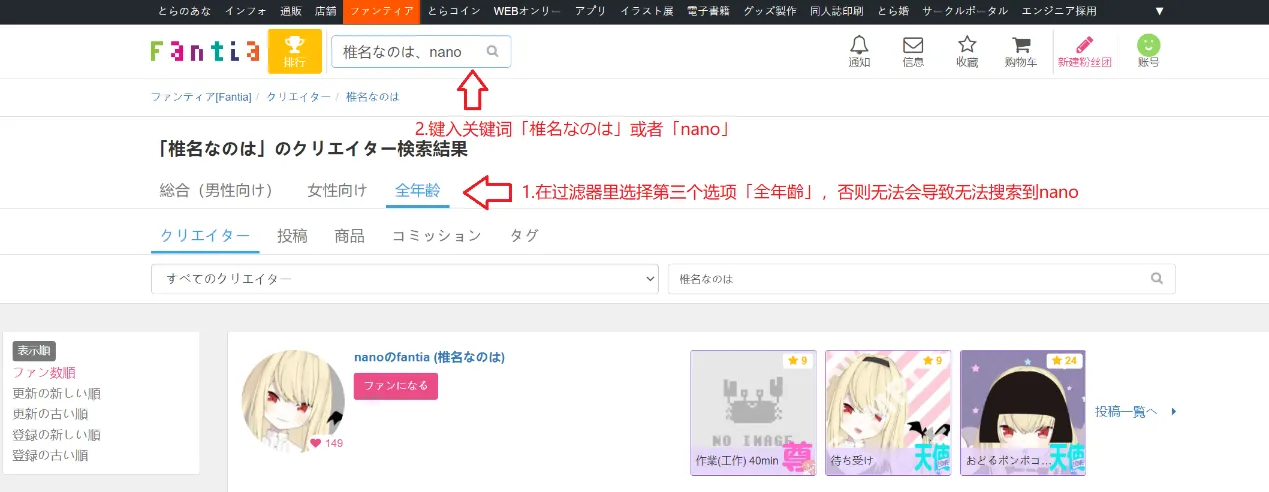This screenshot has width=1269, height=492.
Task: Click the search icon in creator filter field
Action: (x=1157, y=279)
